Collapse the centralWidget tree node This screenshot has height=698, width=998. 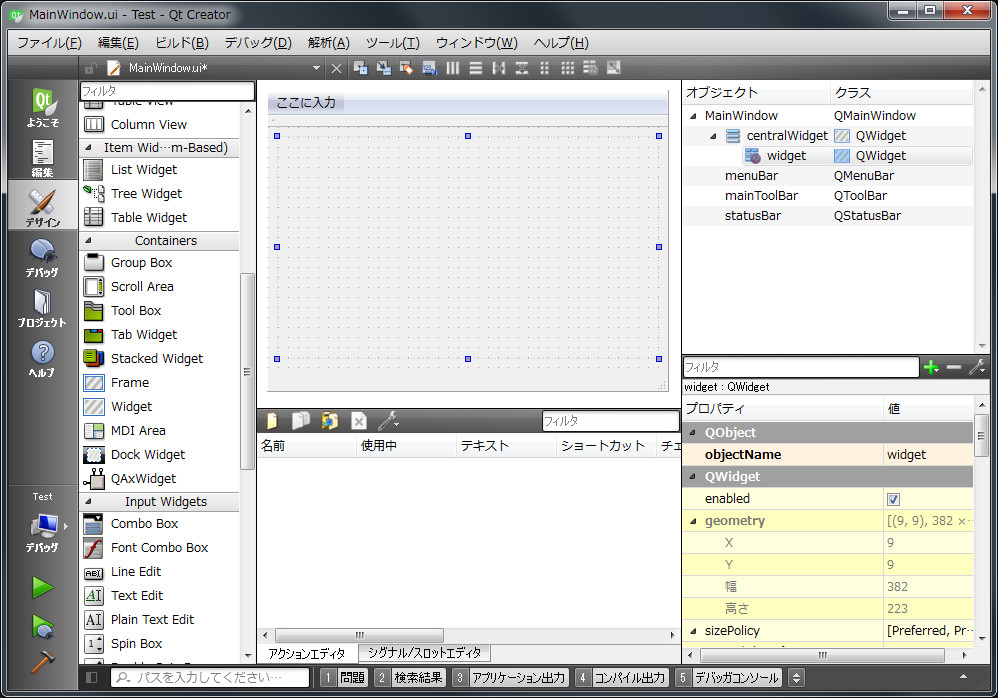coord(713,136)
